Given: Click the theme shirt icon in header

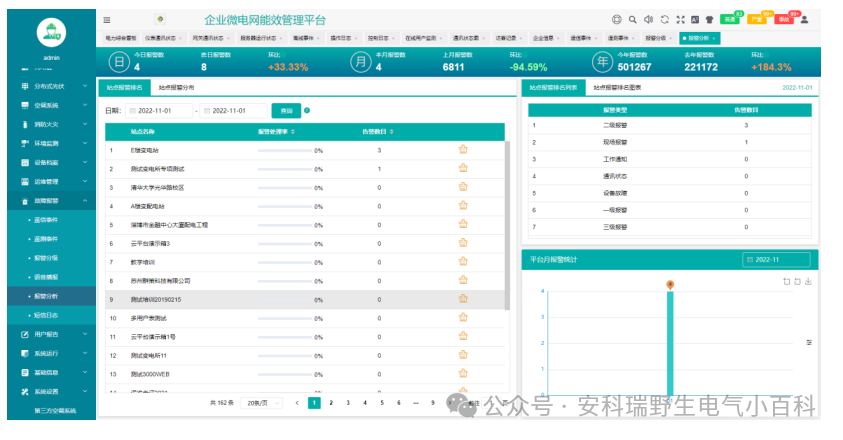Looking at the screenshot, I should coord(709,19).
